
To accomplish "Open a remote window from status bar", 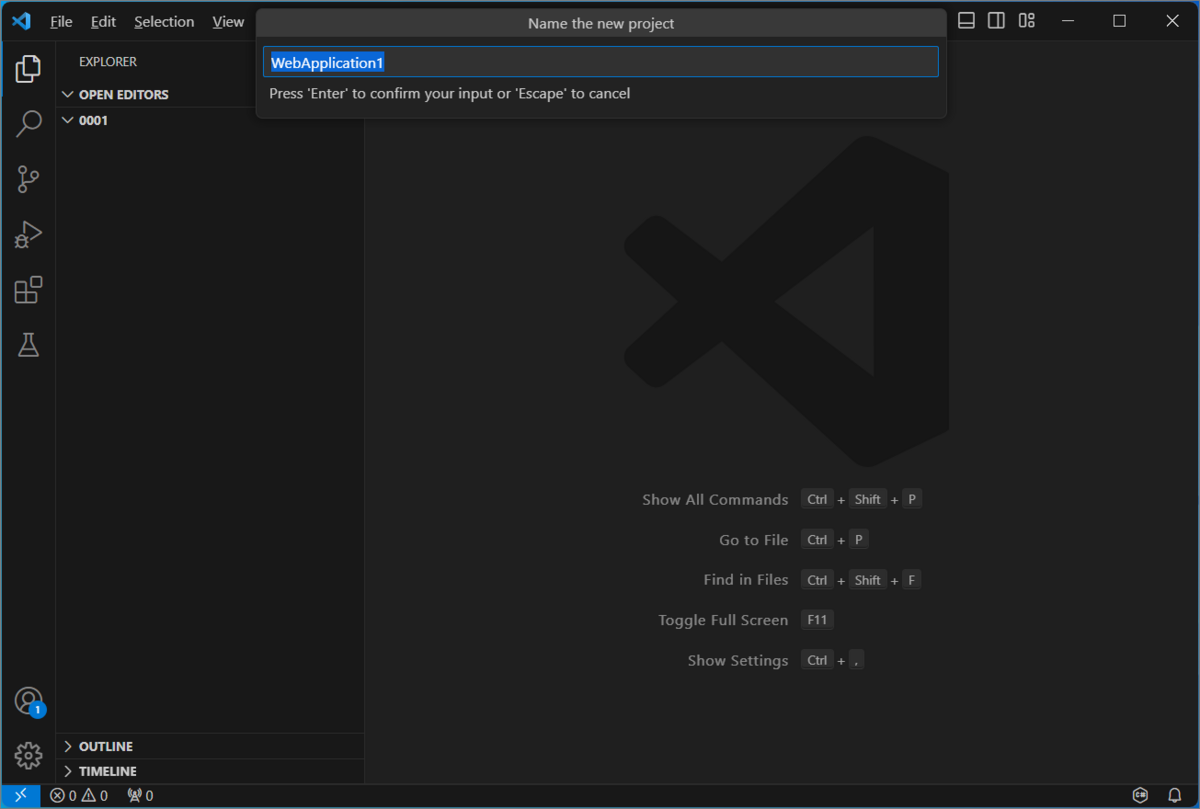I will click(21, 796).
